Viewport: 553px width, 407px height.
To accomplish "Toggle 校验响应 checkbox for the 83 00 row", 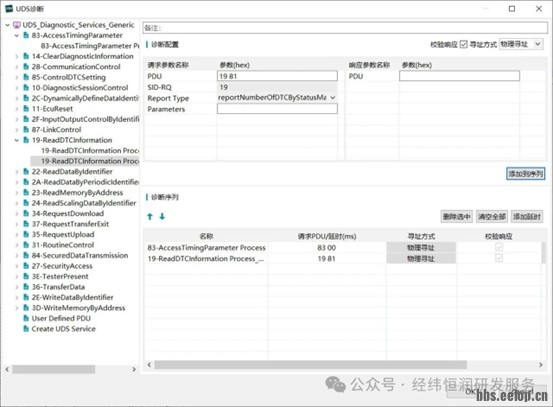I will [x=499, y=247].
